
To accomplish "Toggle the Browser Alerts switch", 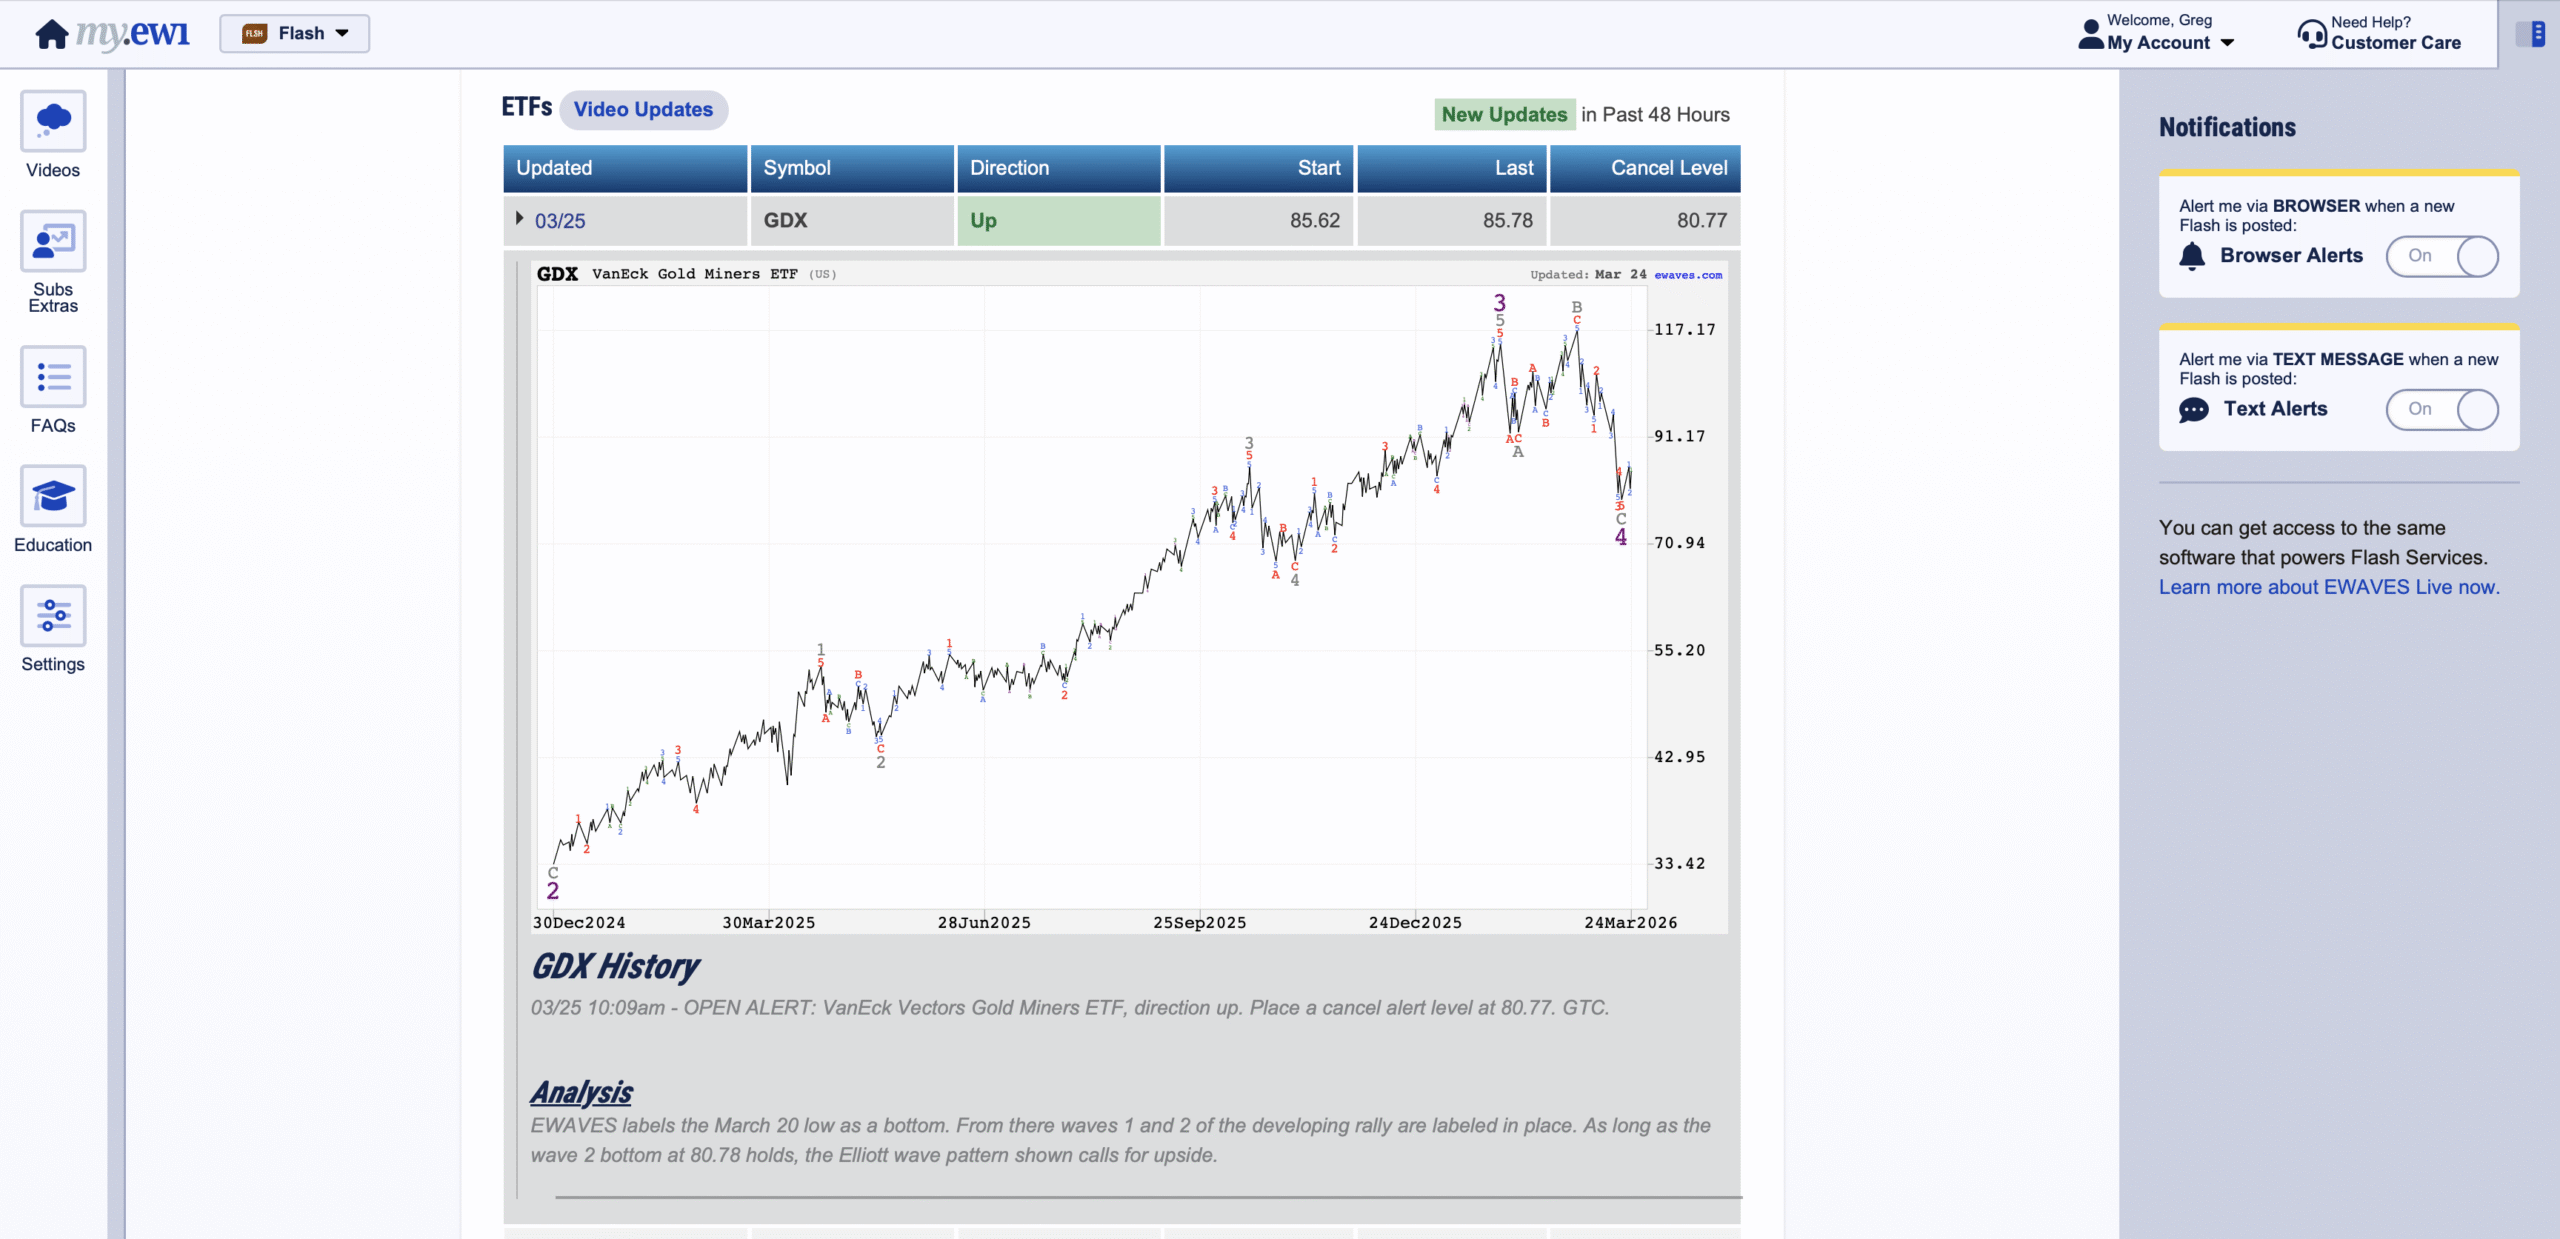I will tap(2442, 256).
